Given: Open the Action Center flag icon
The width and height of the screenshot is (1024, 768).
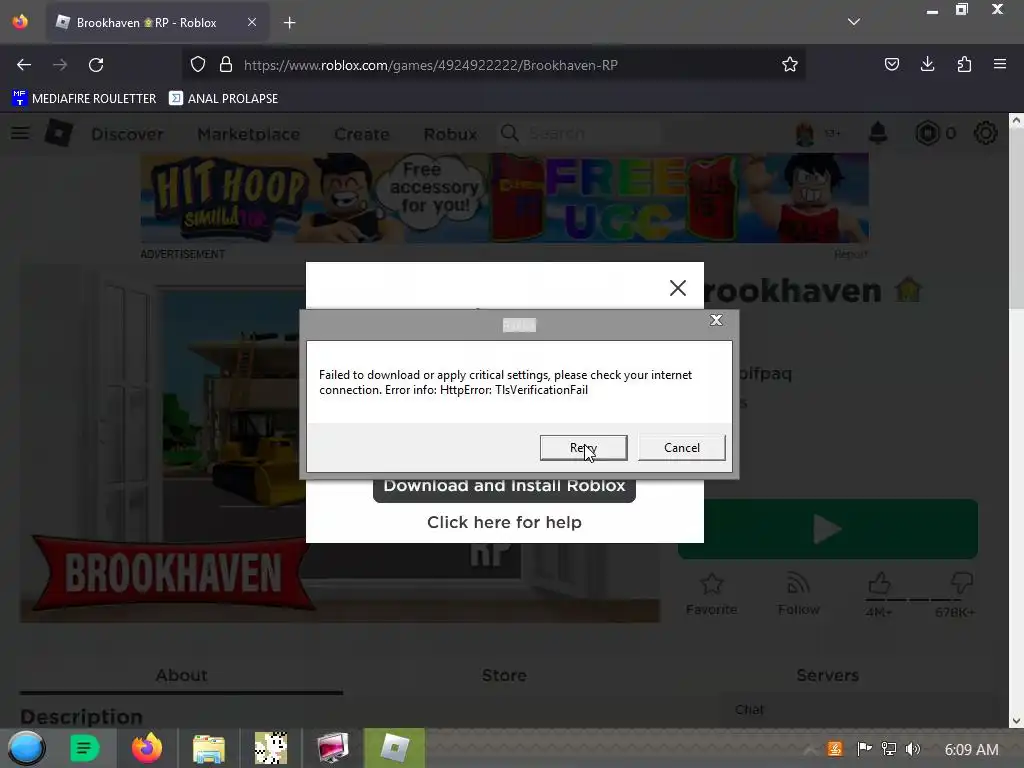Looking at the screenshot, I should coord(864,749).
